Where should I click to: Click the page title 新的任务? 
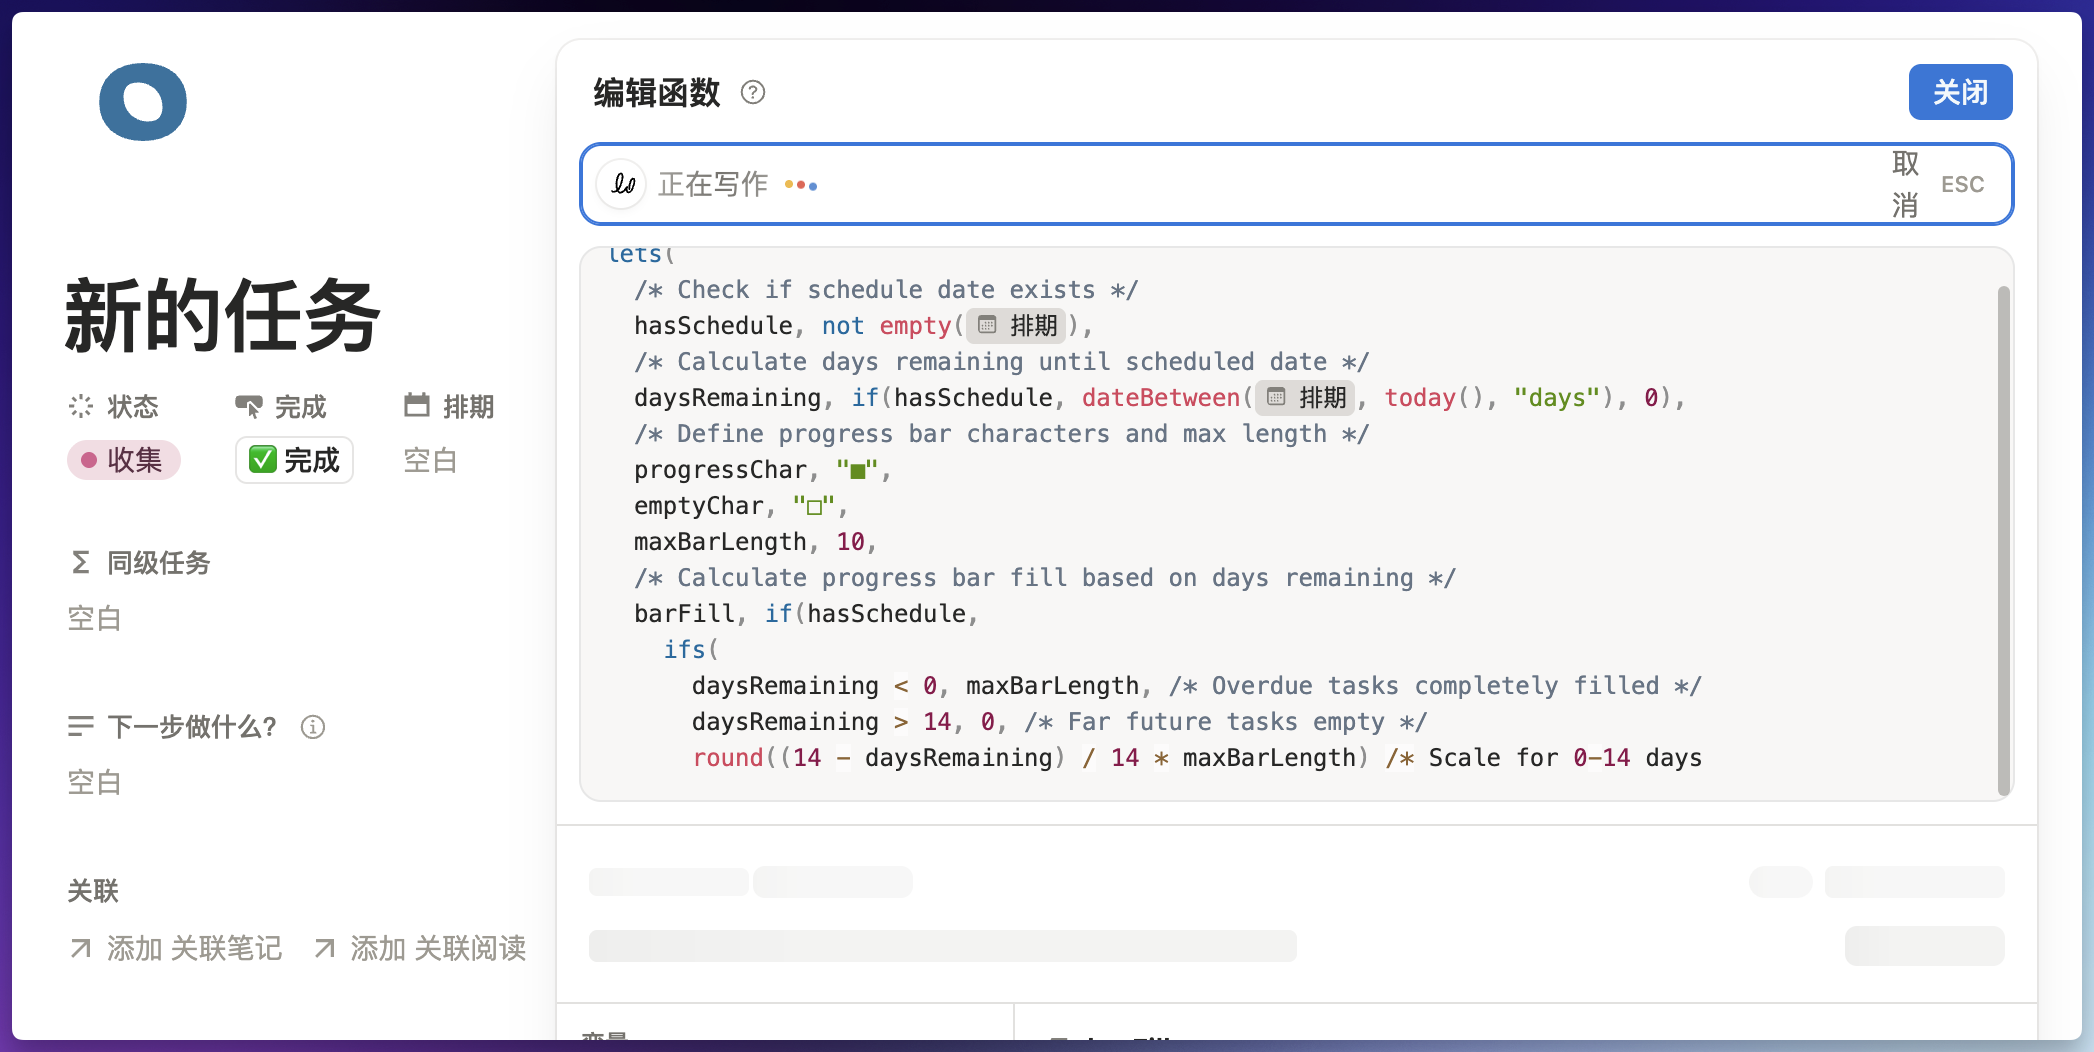[x=222, y=316]
